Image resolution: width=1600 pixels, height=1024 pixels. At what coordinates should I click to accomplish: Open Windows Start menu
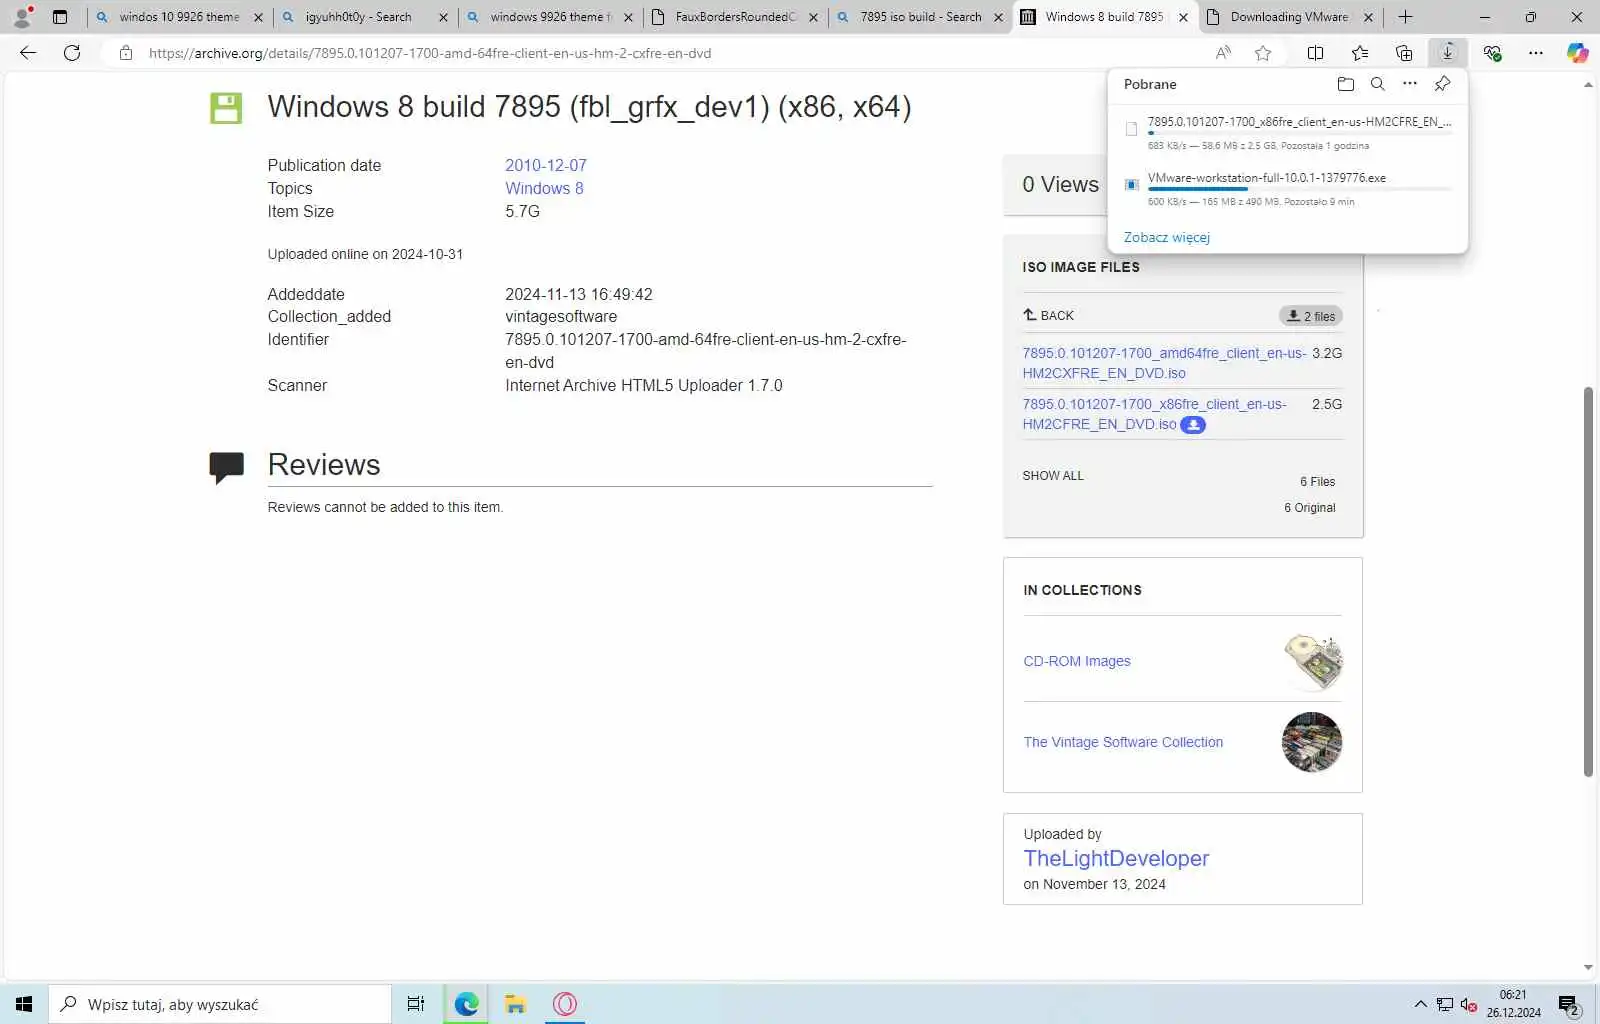point(24,1004)
